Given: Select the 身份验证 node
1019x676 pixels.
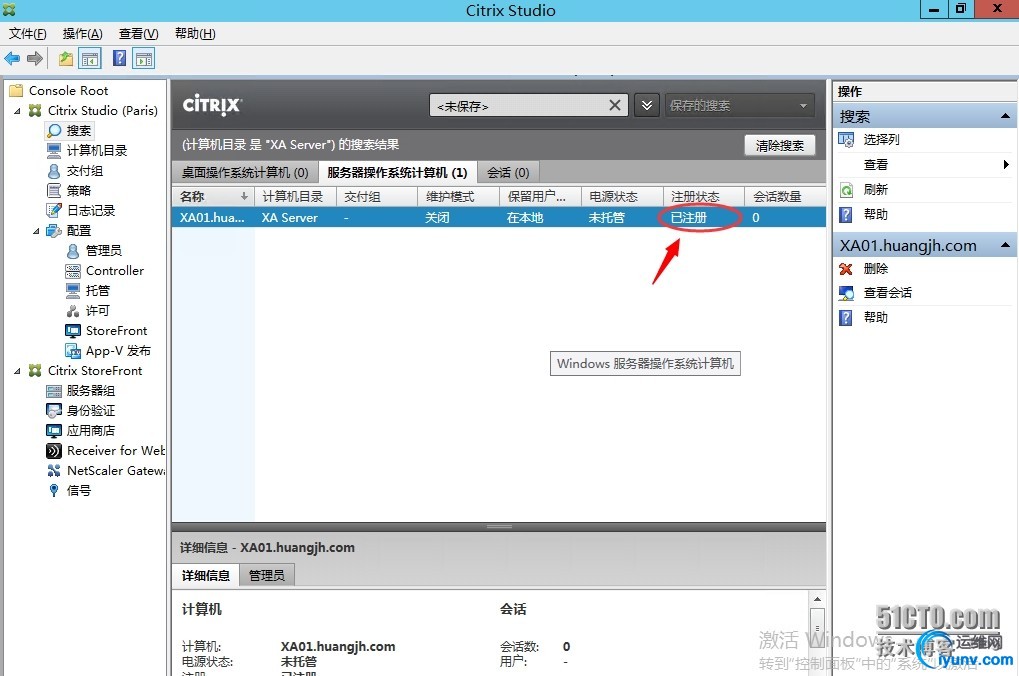Looking at the screenshot, I should pyautogui.click(x=81, y=411).
